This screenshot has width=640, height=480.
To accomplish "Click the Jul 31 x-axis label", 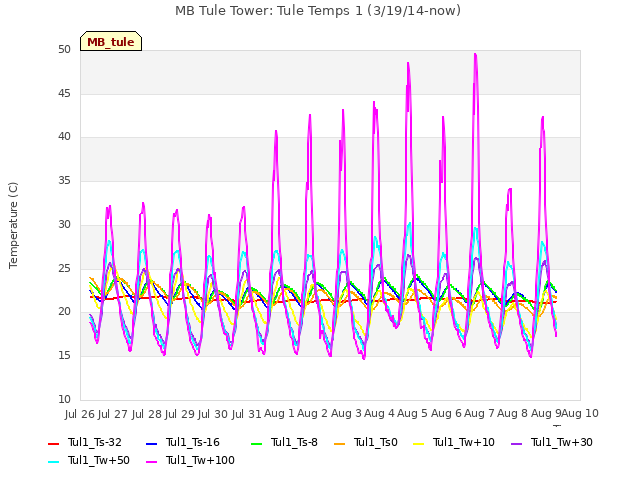I will [247, 414].
